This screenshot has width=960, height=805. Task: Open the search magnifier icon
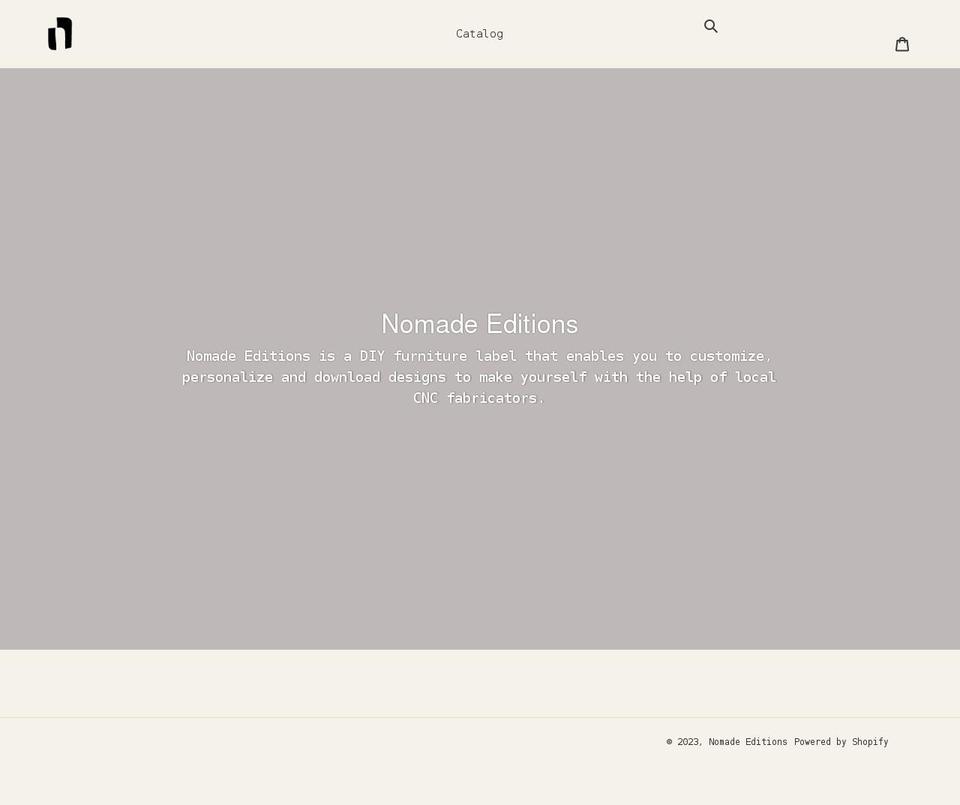710,26
